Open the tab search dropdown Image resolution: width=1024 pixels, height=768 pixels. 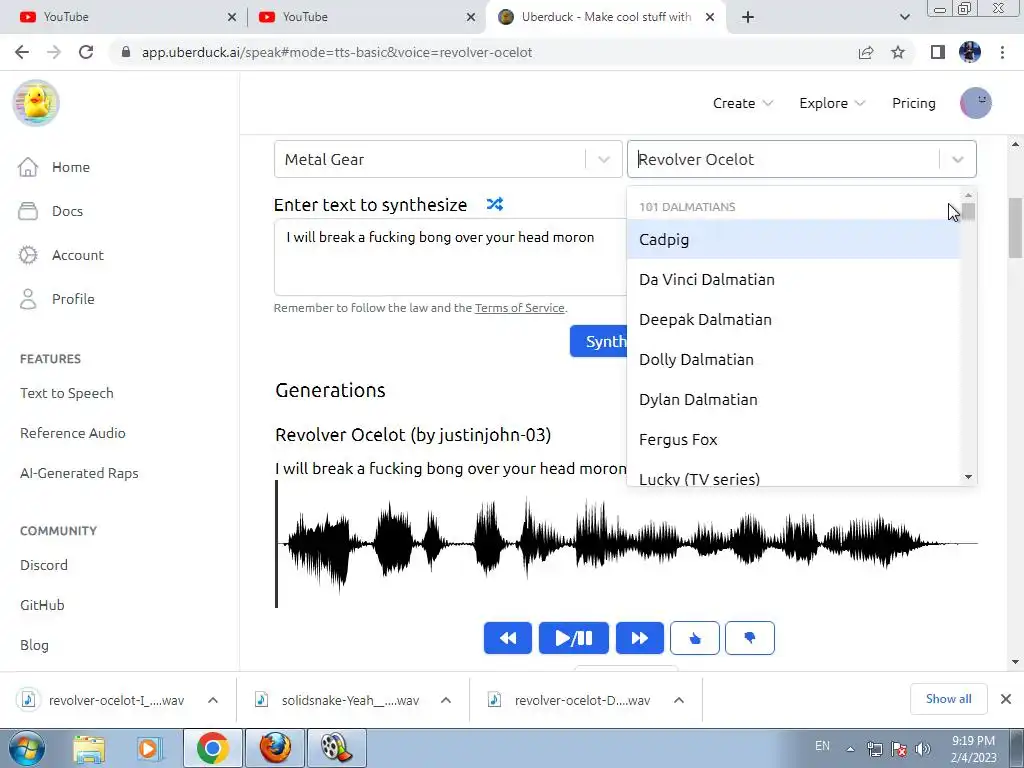[904, 17]
